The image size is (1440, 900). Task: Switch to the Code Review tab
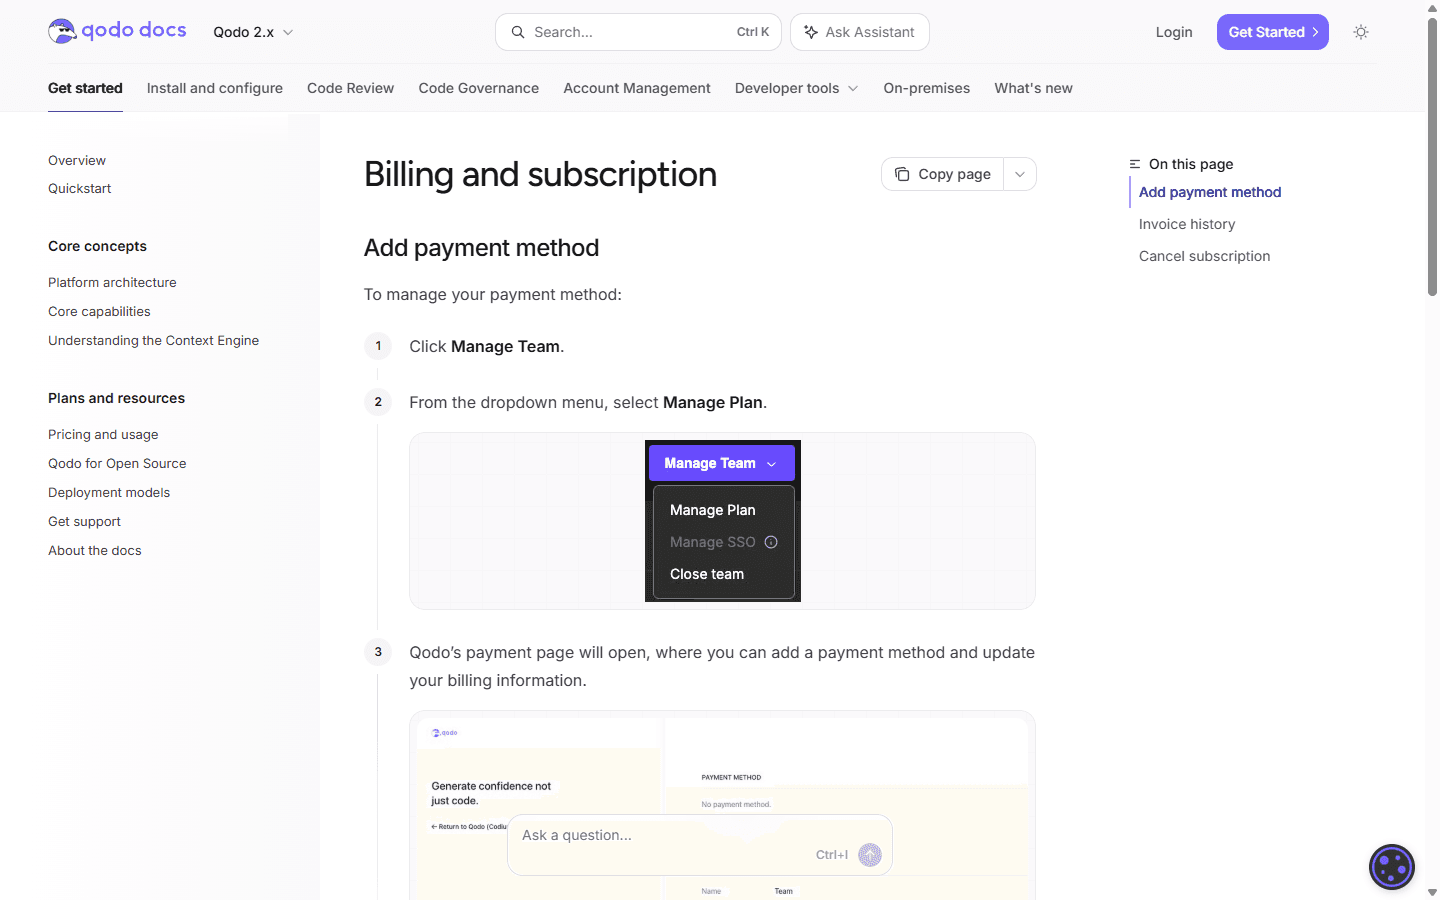351,88
